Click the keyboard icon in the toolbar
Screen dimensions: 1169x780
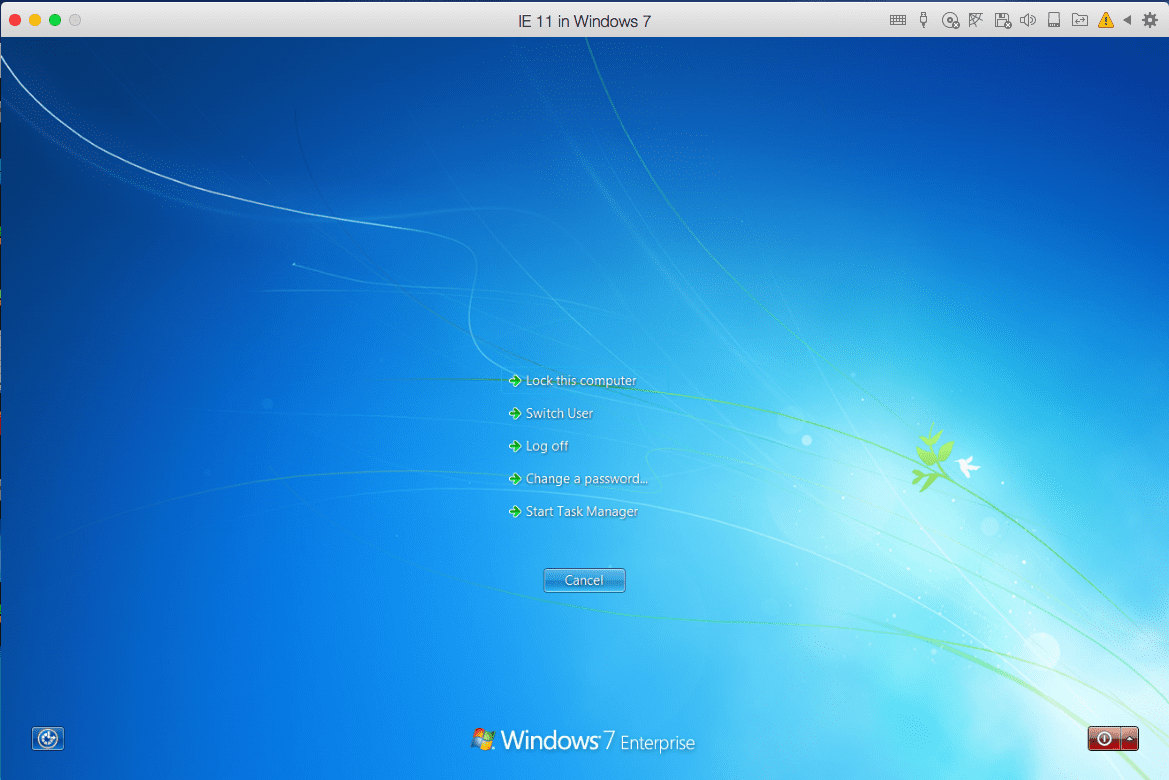[897, 19]
